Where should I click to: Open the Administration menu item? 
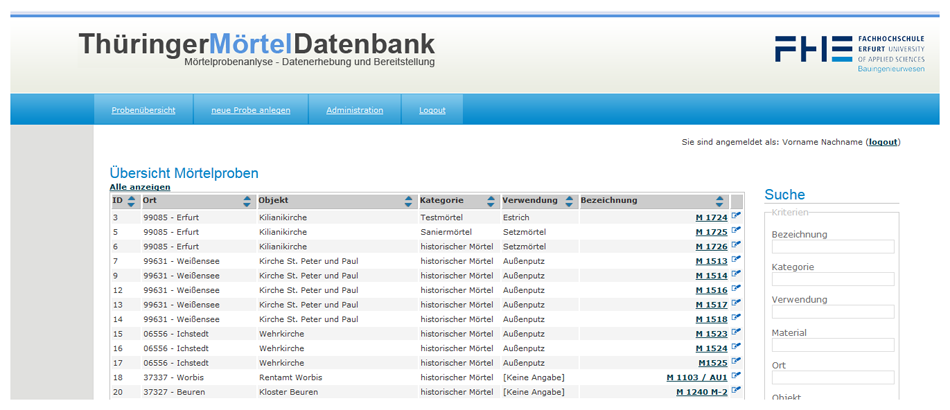[354, 110]
